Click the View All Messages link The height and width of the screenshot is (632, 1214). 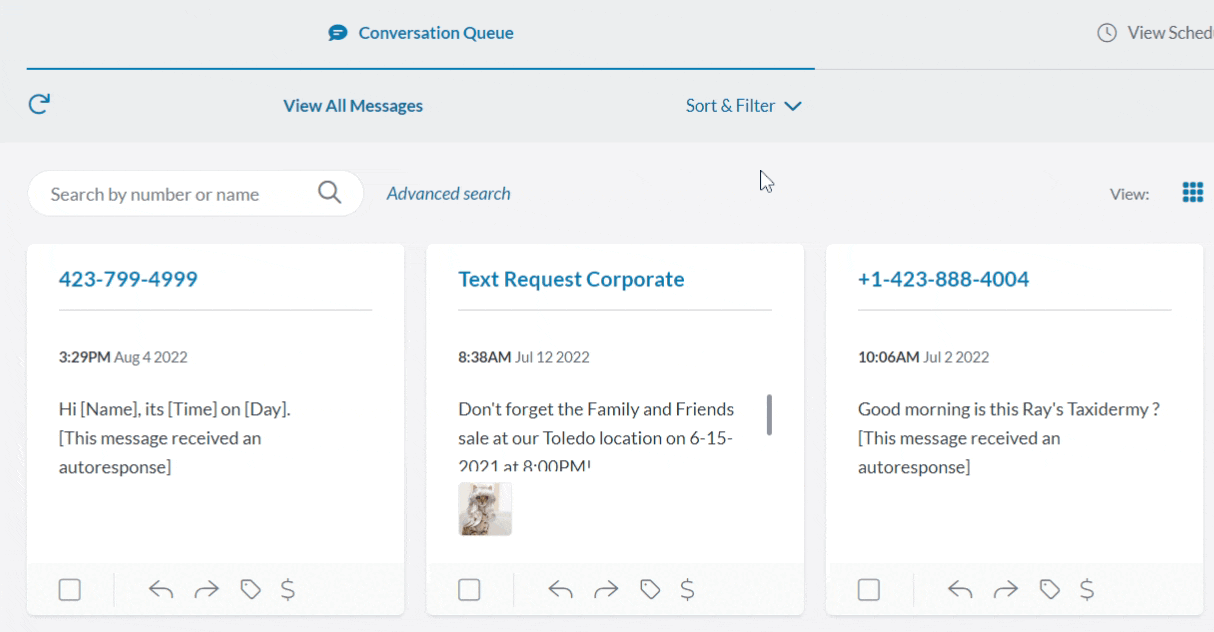(352, 105)
